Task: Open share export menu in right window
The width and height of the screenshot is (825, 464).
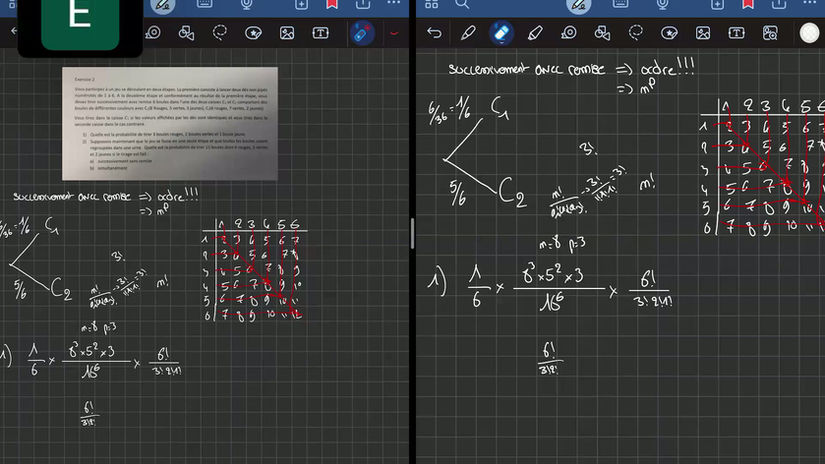Action: click(779, 4)
